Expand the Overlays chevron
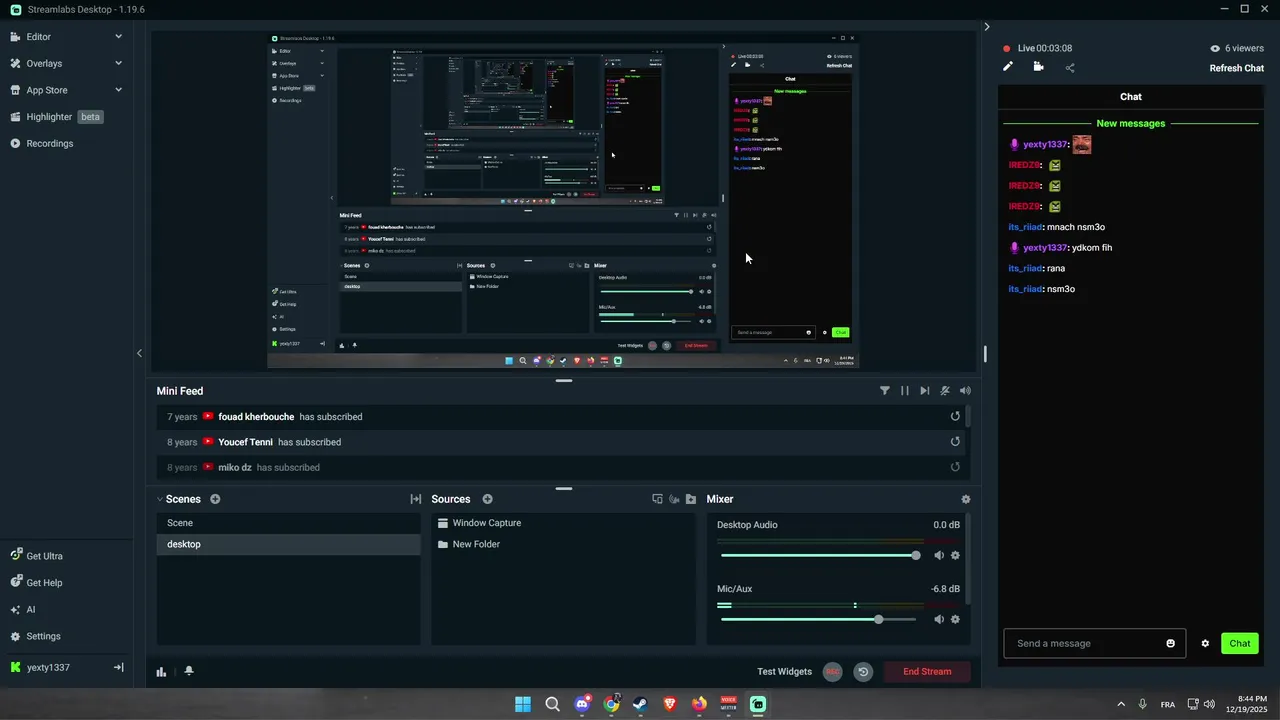Screen dimensions: 1280x720 118,63
